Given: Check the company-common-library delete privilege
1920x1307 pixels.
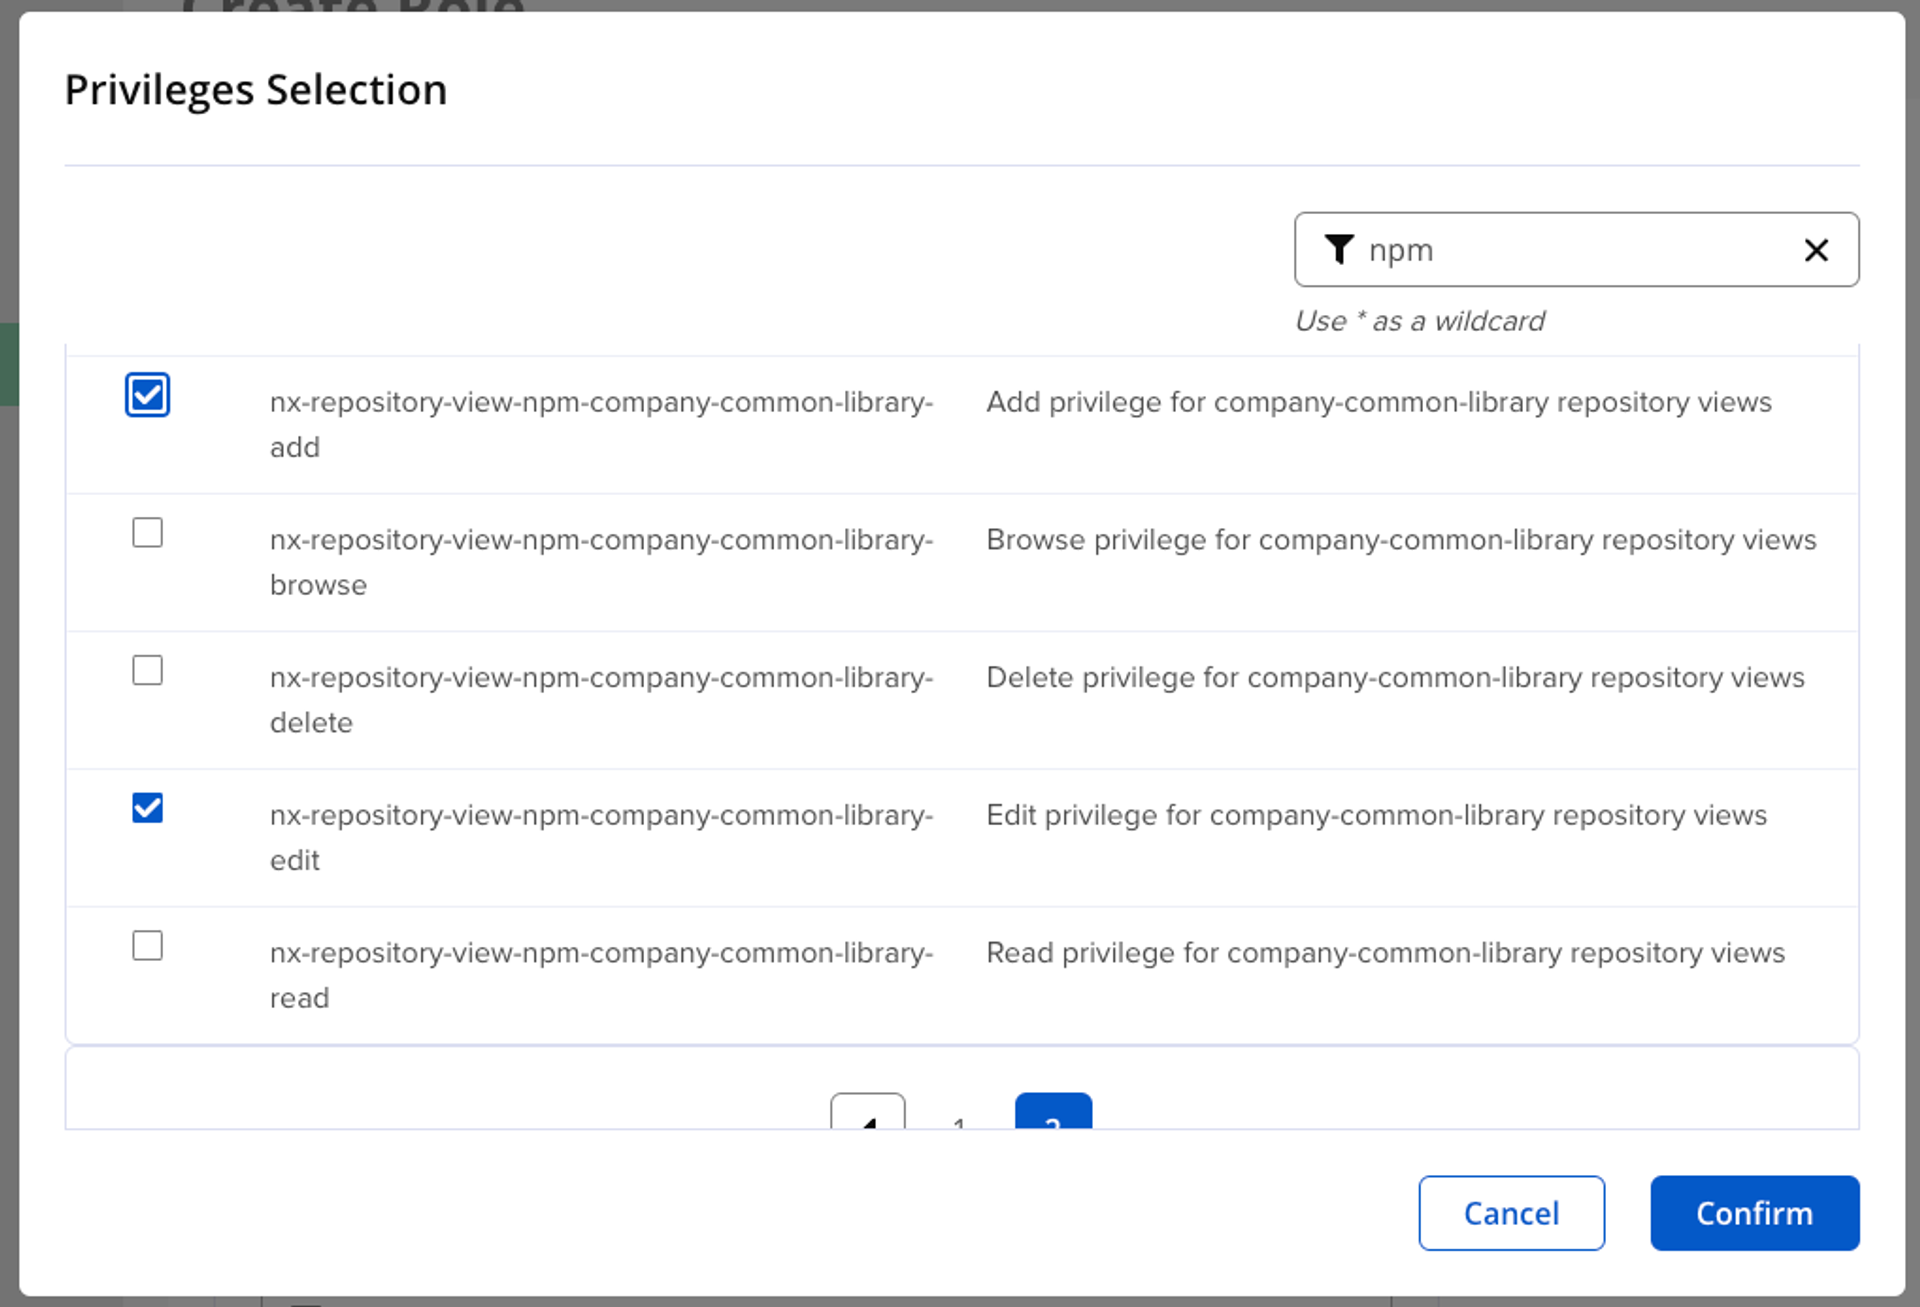Looking at the screenshot, I should (x=147, y=670).
